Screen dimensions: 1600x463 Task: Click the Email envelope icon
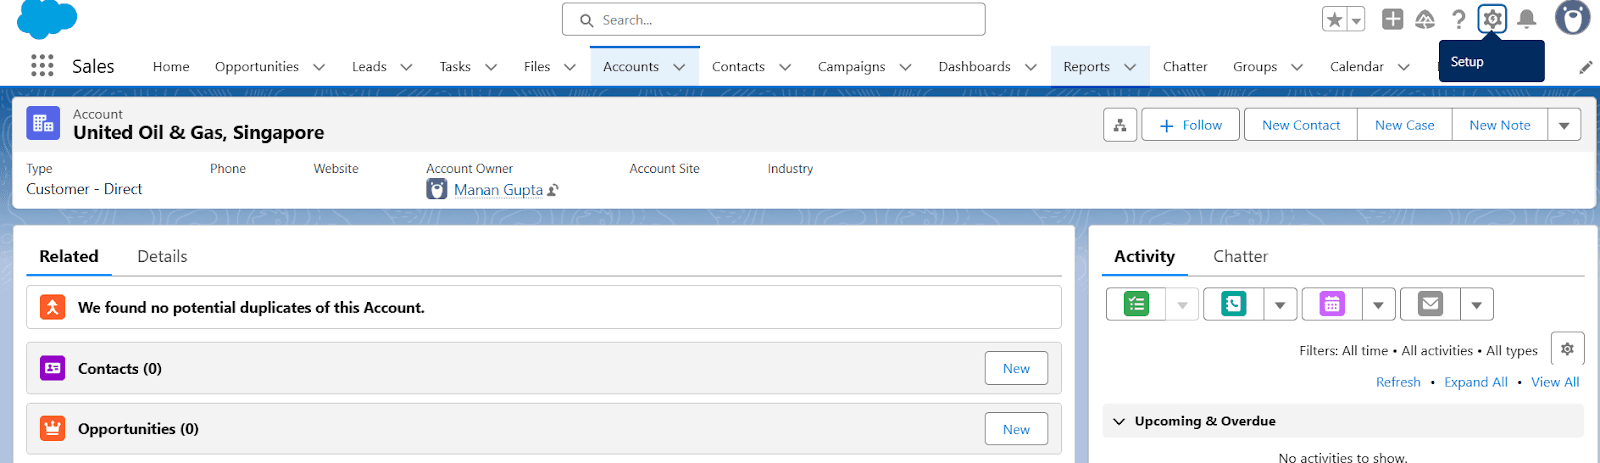click(x=1431, y=304)
